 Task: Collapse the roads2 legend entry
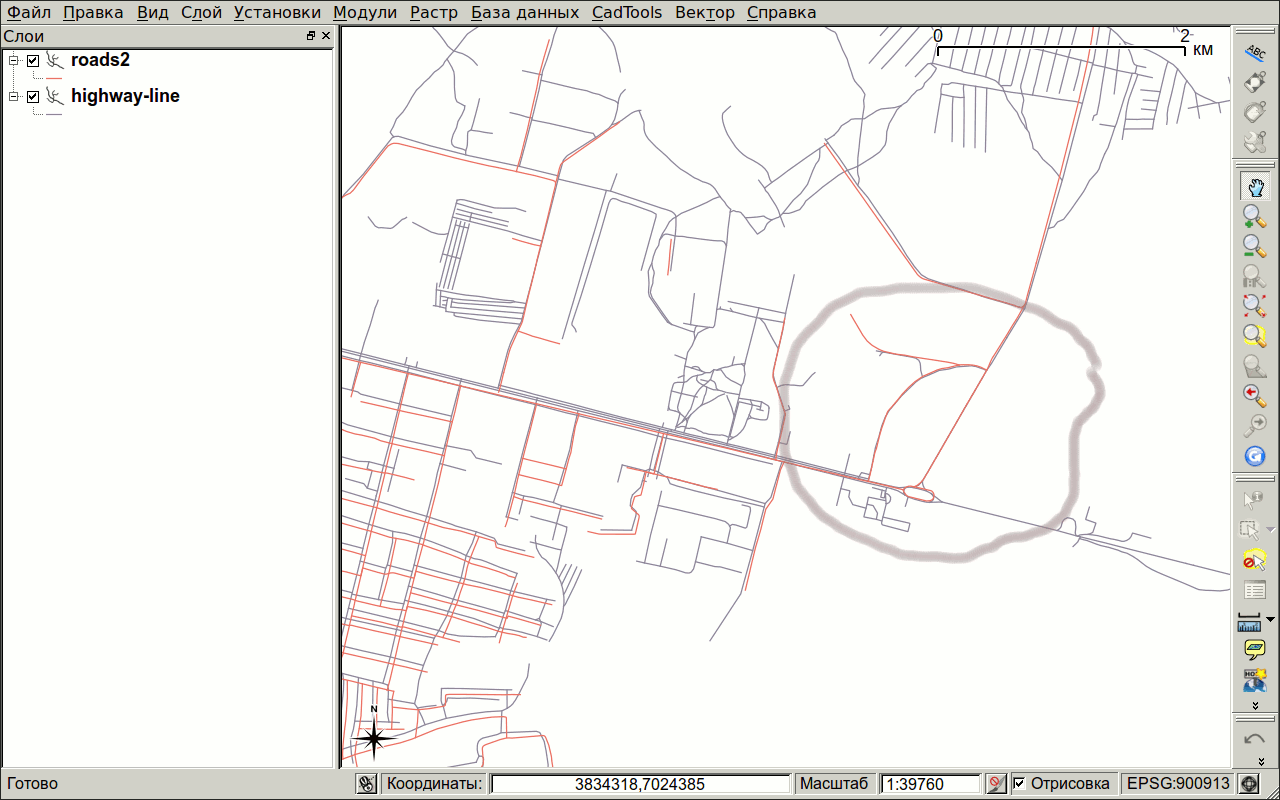[x=14, y=60]
